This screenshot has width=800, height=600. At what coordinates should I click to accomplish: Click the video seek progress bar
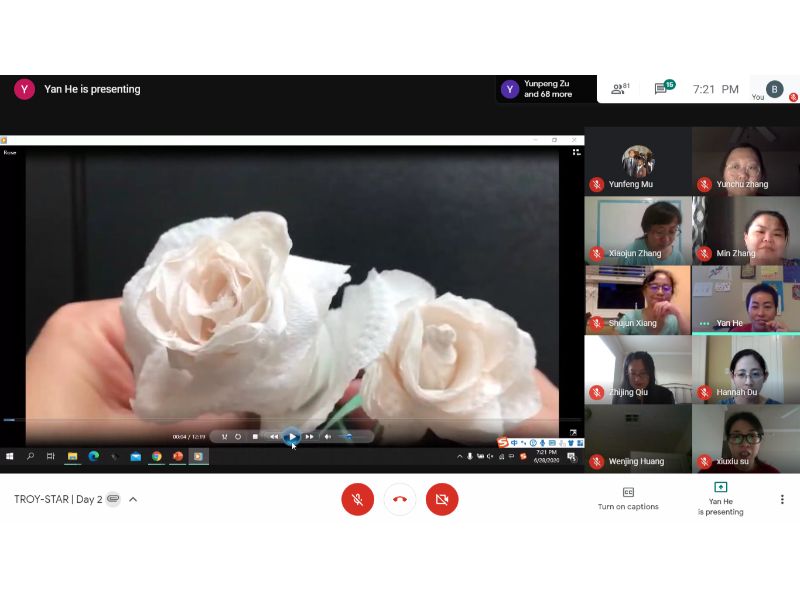pyautogui.click(x=292, y=420)
